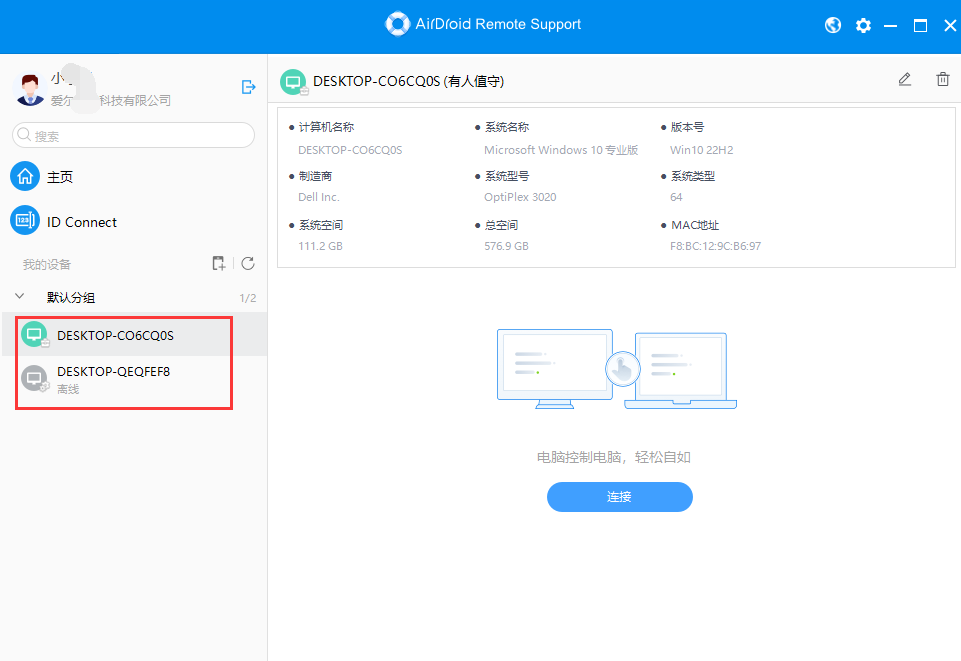Click the two-computer remote control illustration
Screen dimensions: 961x661
click(x=617, y=369)
